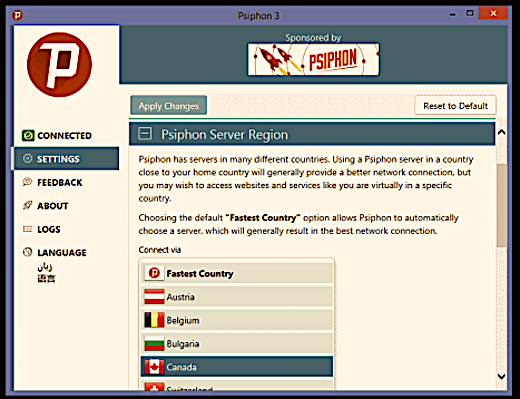Viewport: 520px width, 399px height.
Task: Click the Language globe icon
Action: tap(27, 252)
